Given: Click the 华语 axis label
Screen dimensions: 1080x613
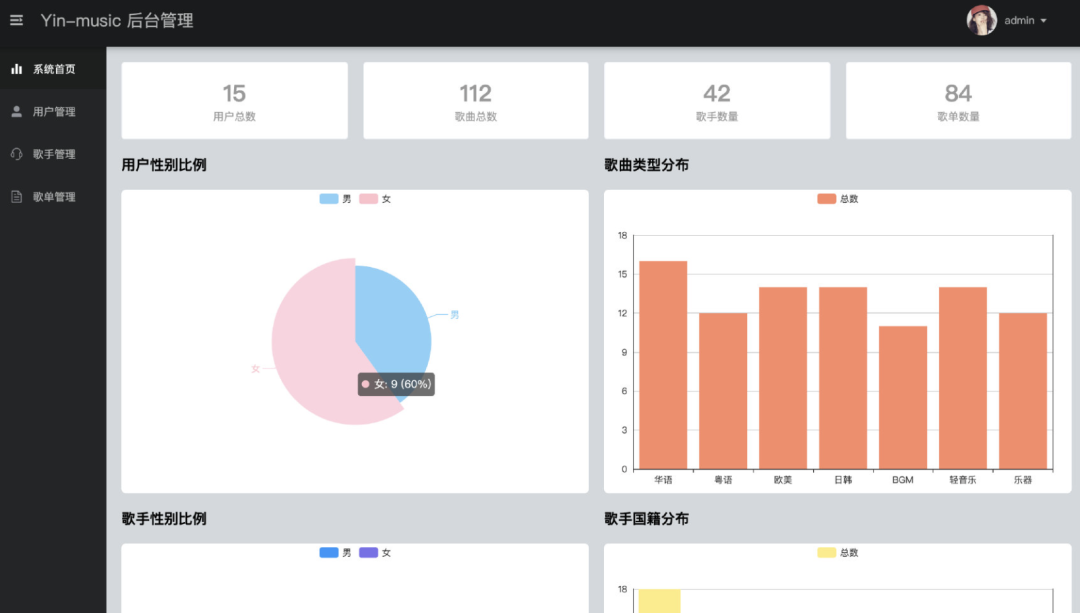Looking at the screenshot, I should coord(663,480).
